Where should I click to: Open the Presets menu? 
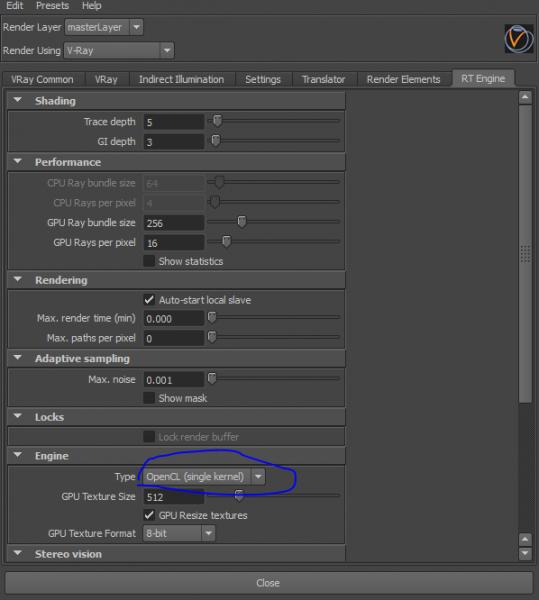tap(52, 6)
